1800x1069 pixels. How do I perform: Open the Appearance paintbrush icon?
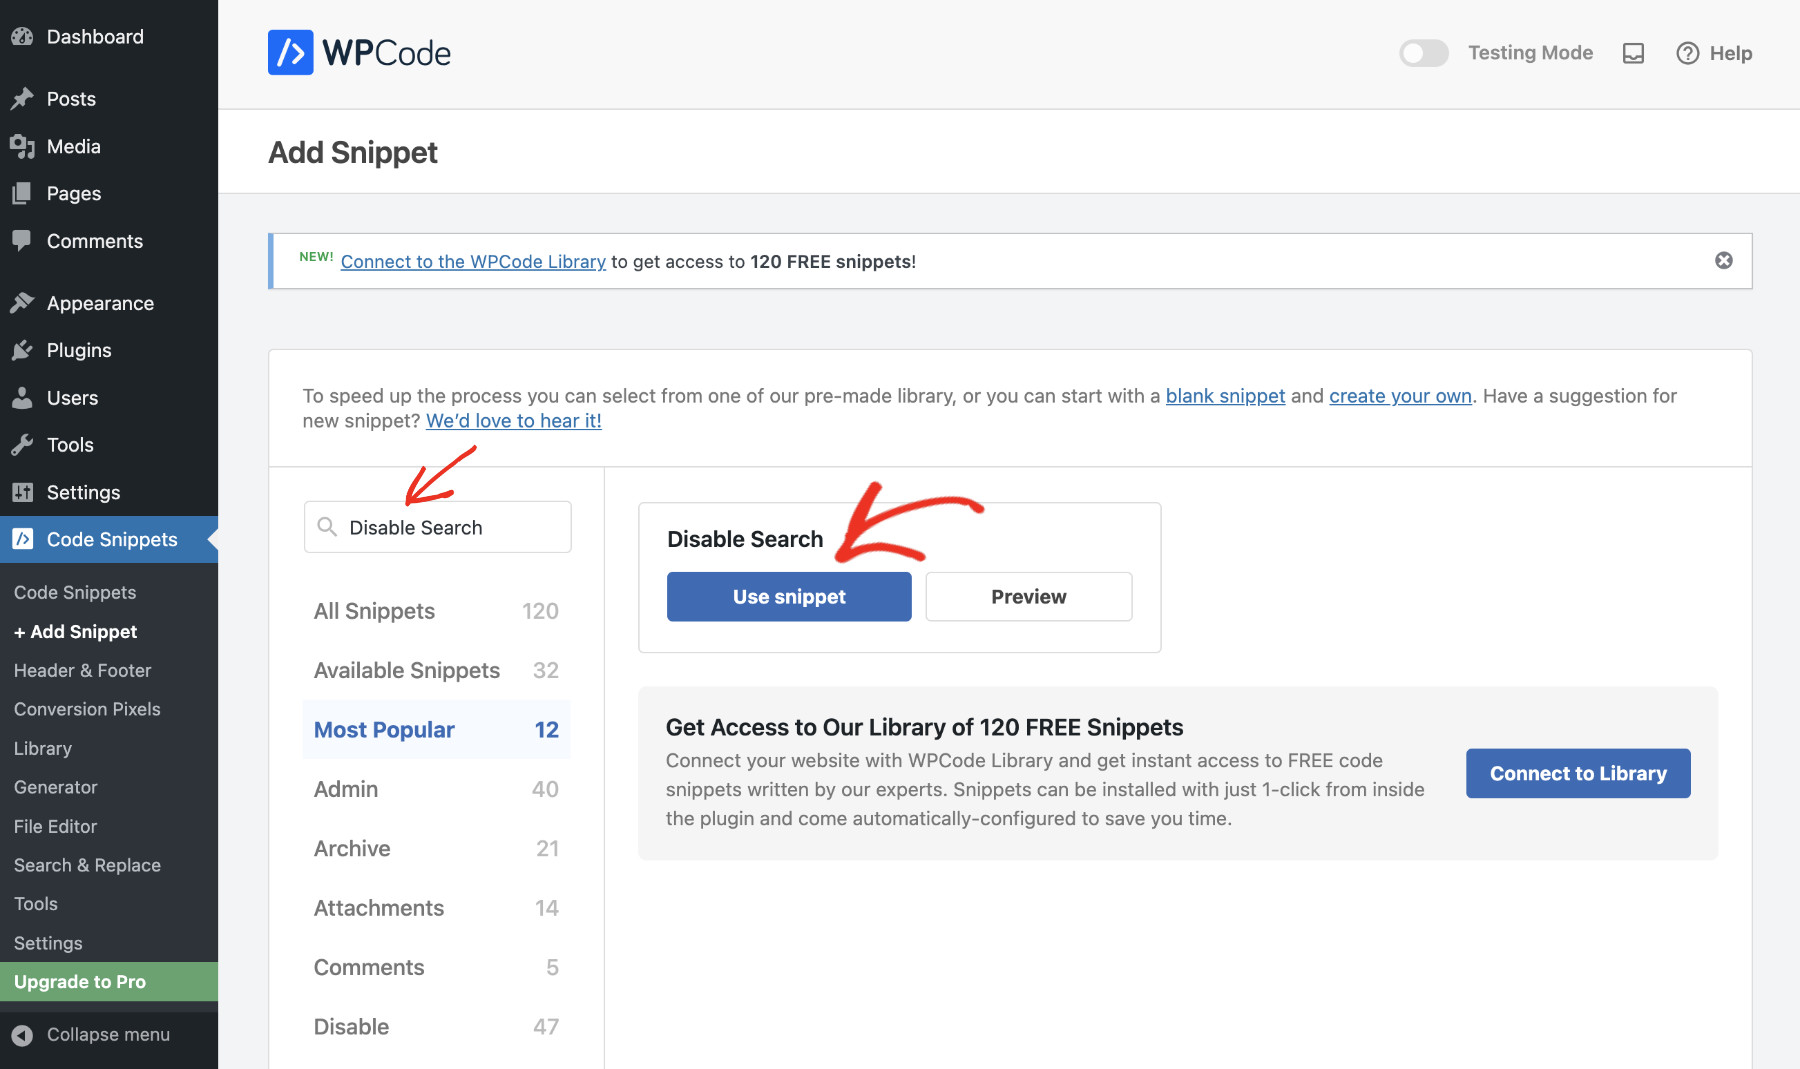(22, 302)
